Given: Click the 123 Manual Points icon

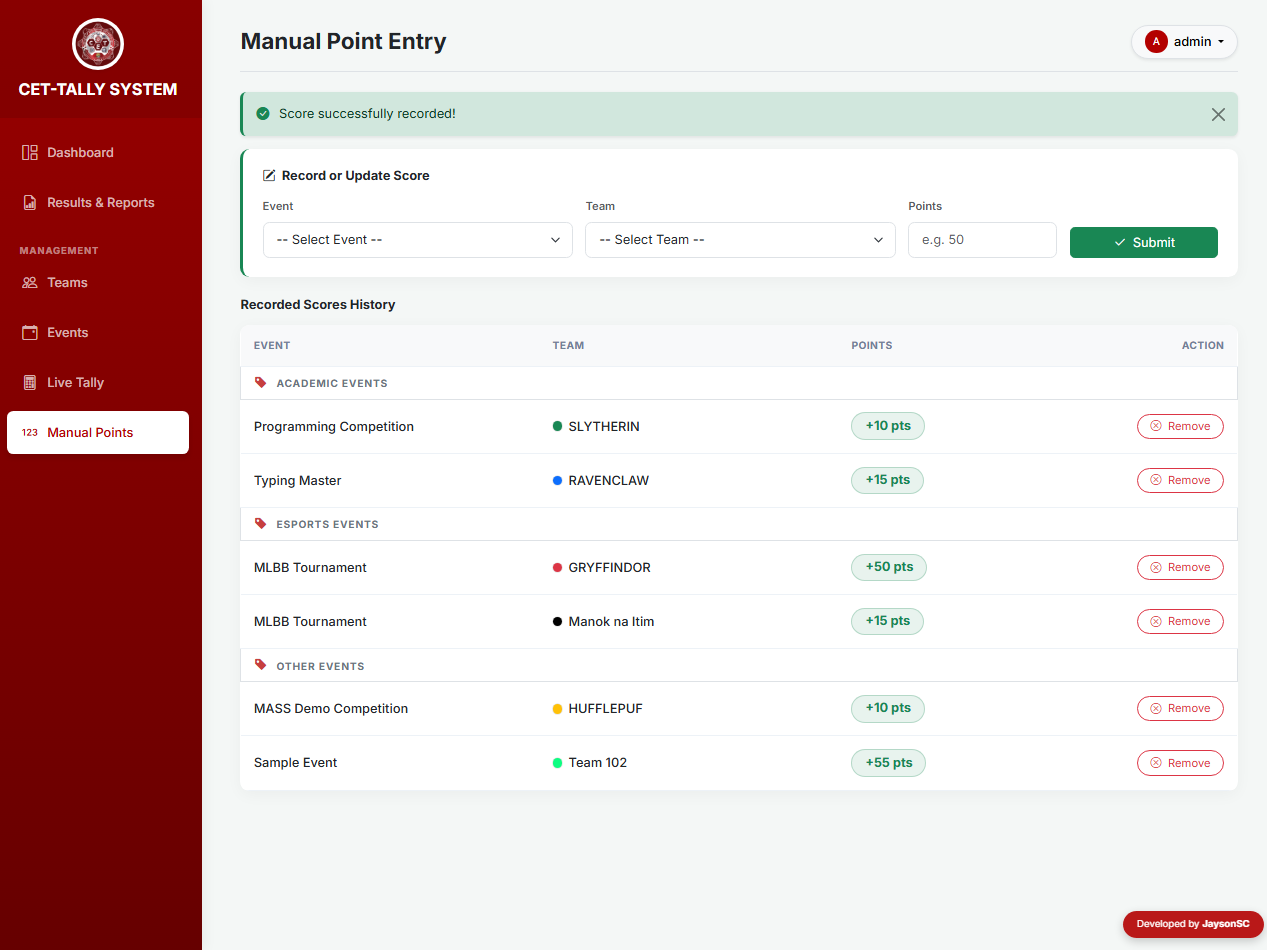Looking at the screenshot, I should 28,432.
